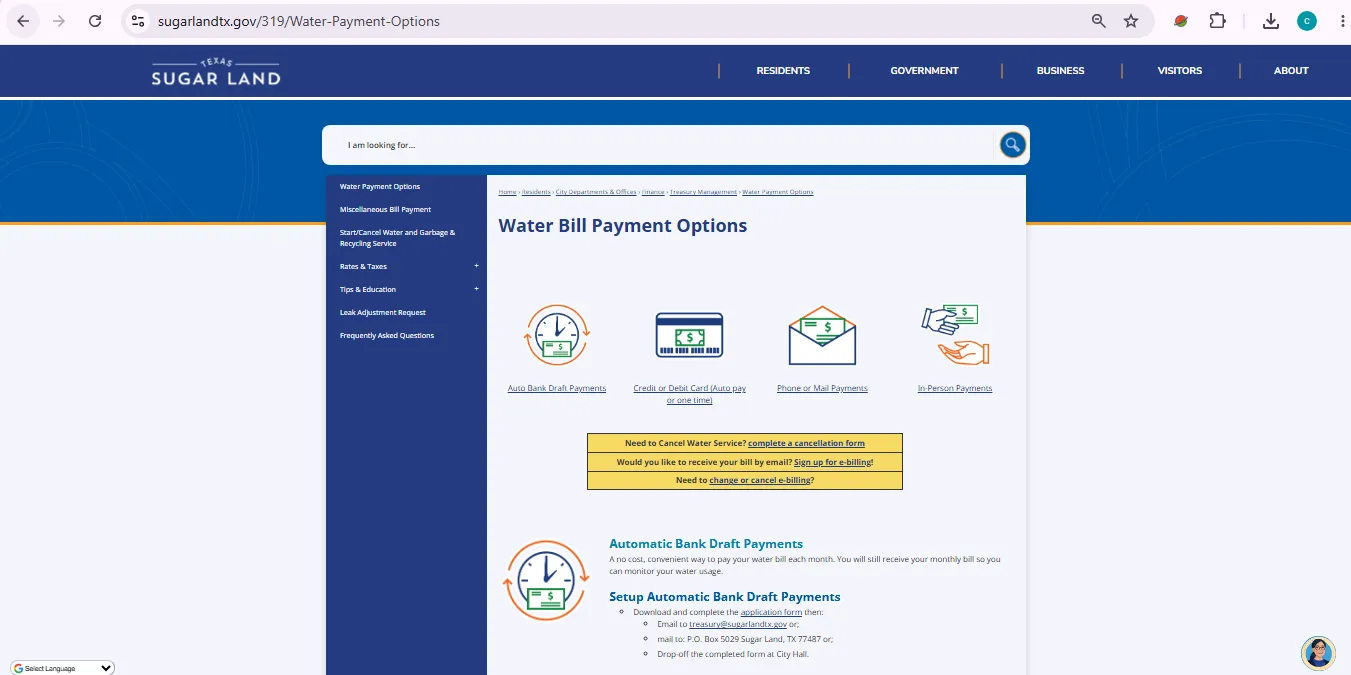
Task: Click treasury@sugarlandtx.gov email link
Action: click(738, 624)
